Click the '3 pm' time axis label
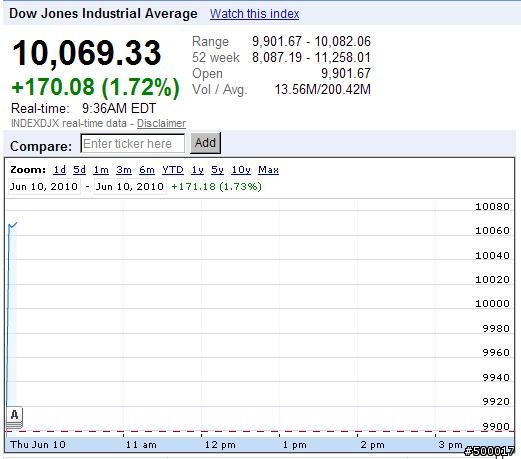Screen dimensions: 521x459 450,445
